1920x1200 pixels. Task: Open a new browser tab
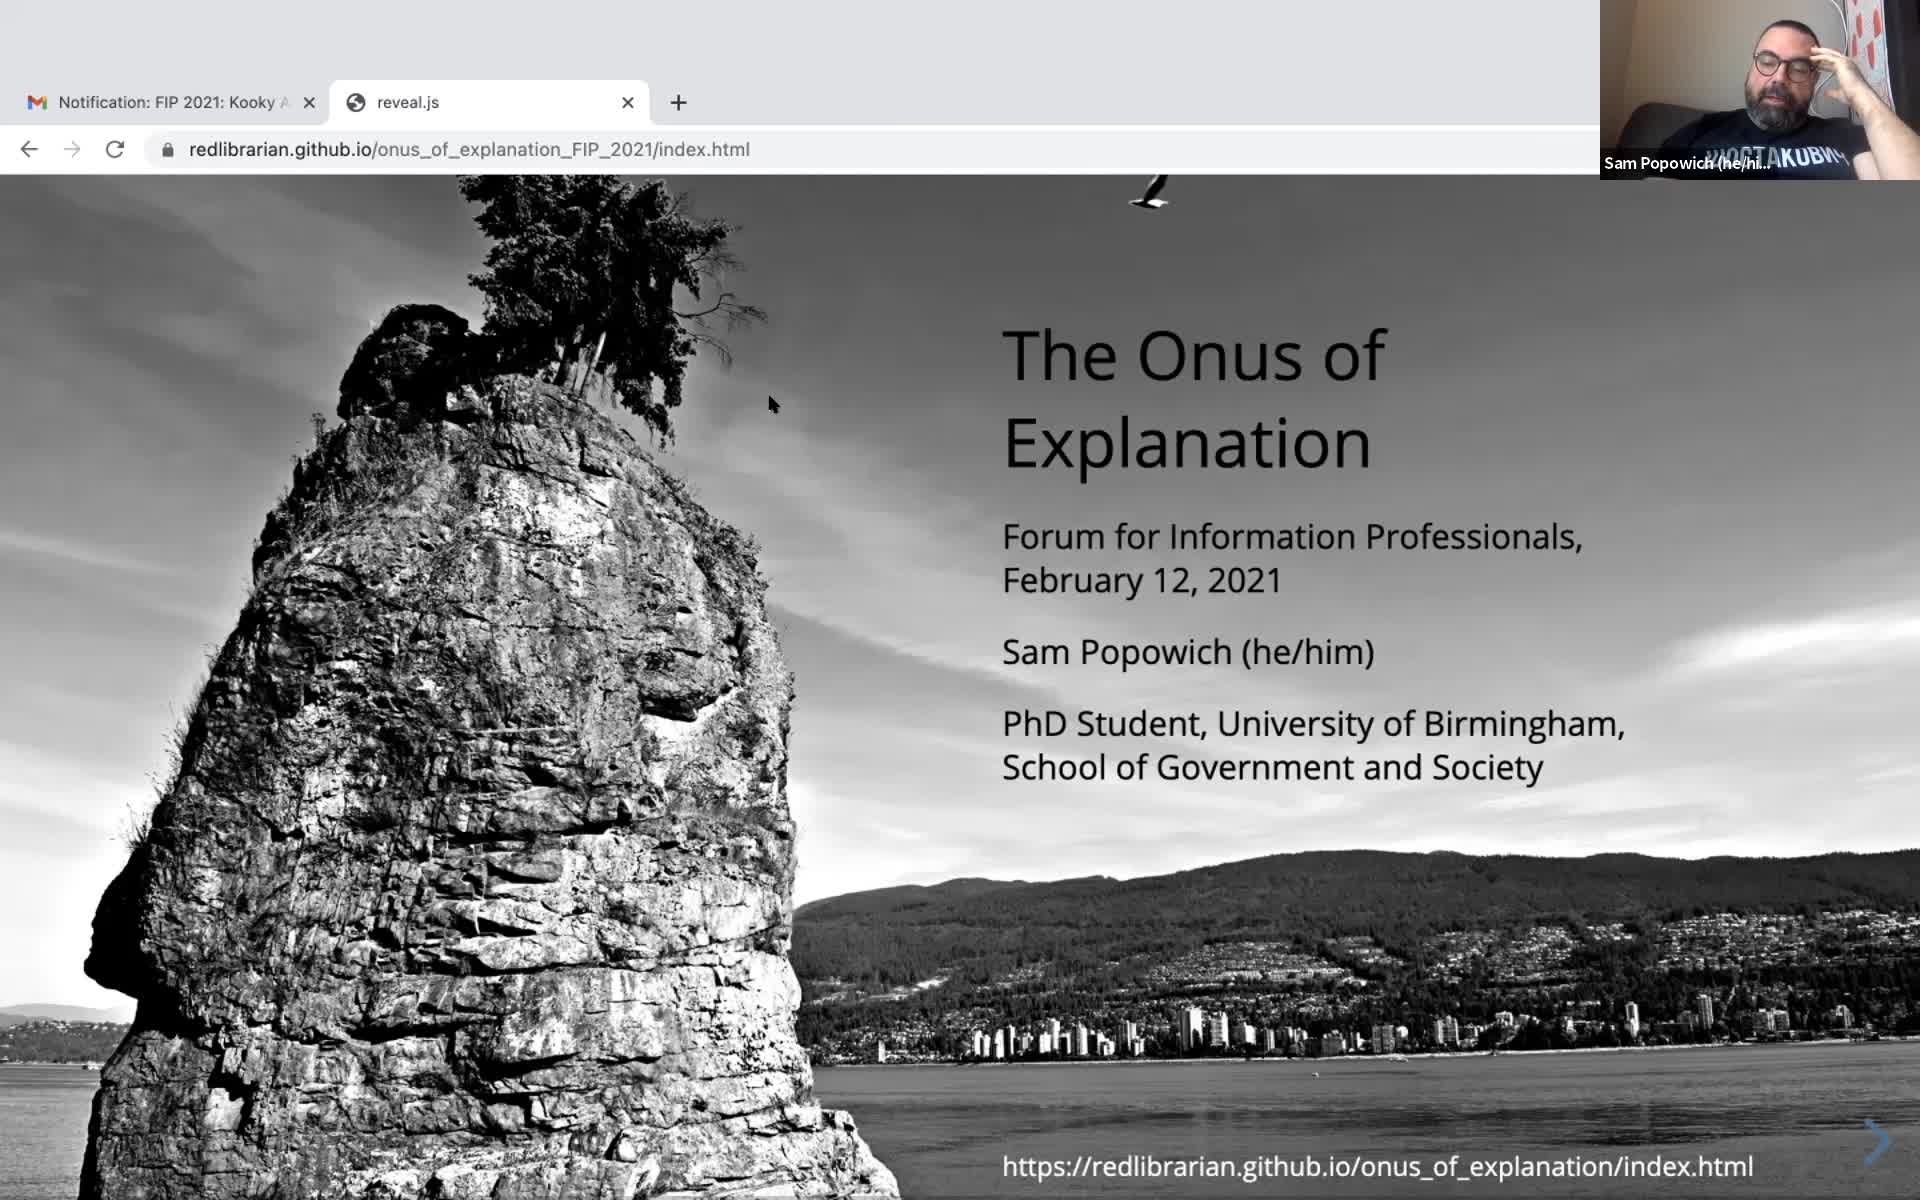(x=678, y=102)
